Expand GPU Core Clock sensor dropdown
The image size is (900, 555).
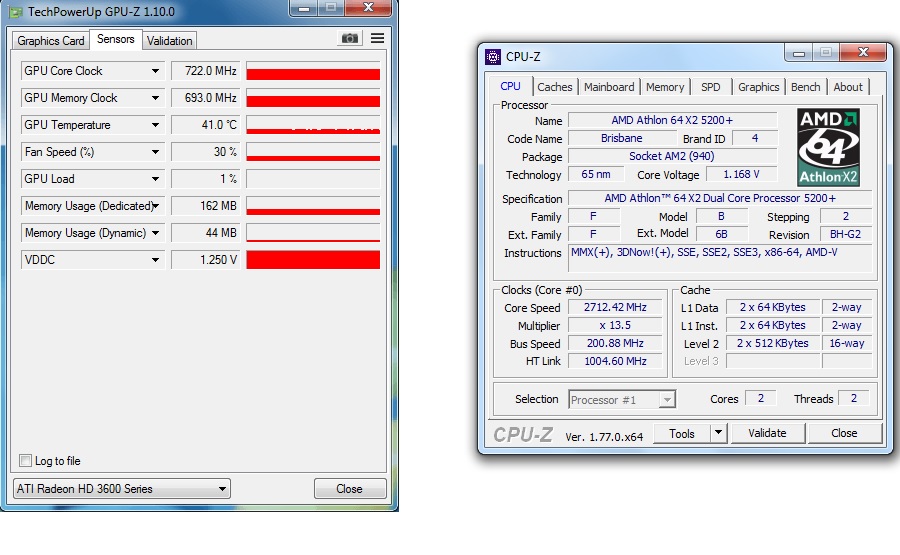coord(155,71)
